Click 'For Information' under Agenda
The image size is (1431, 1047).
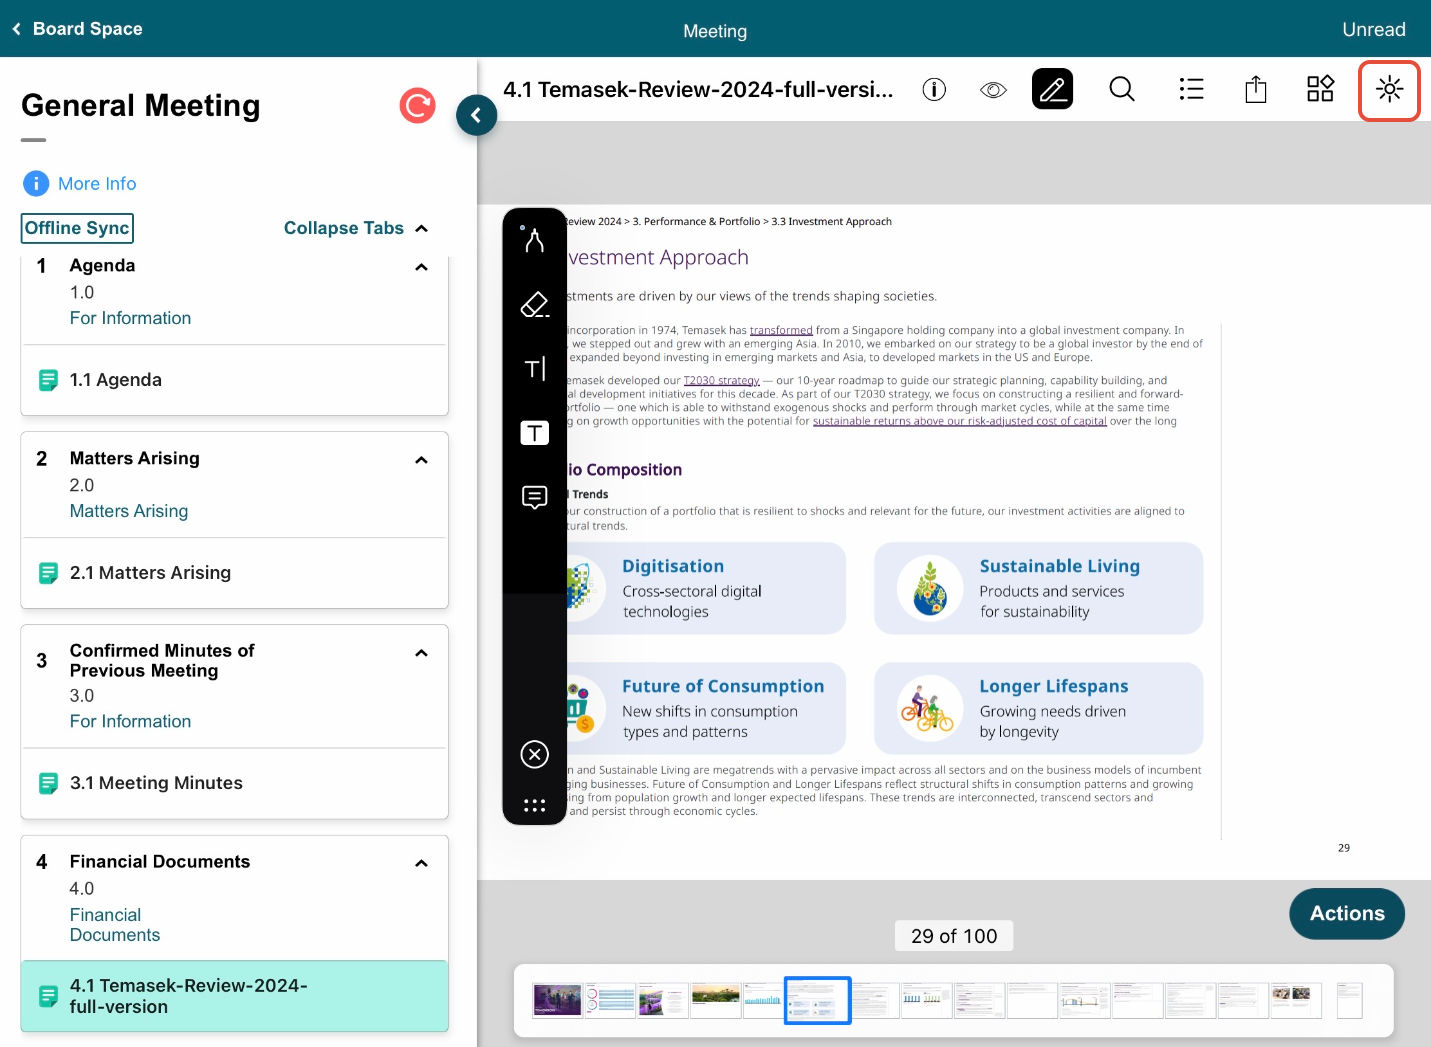pos(130,318)
